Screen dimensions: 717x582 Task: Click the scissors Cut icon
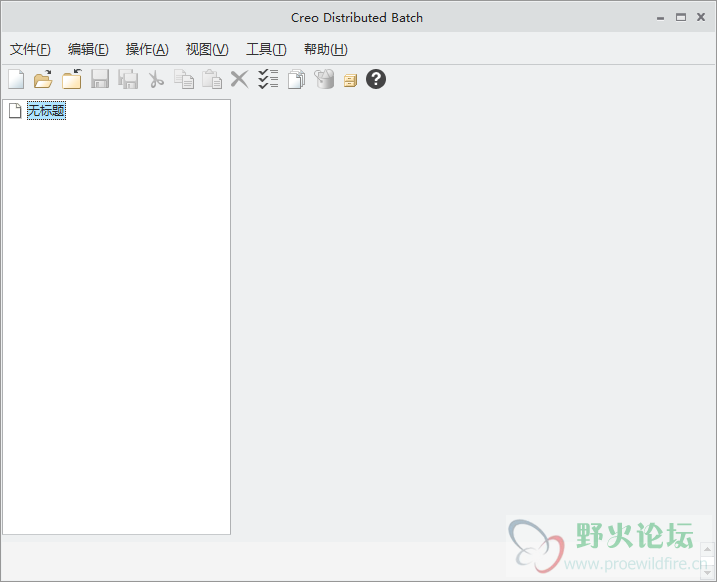click(x=156, y=79)
